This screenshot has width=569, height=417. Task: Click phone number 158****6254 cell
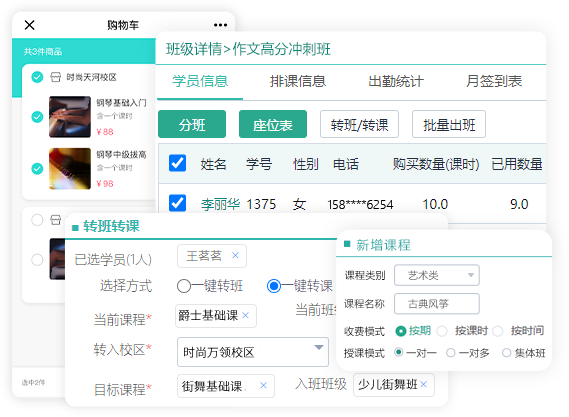[360, 204]
